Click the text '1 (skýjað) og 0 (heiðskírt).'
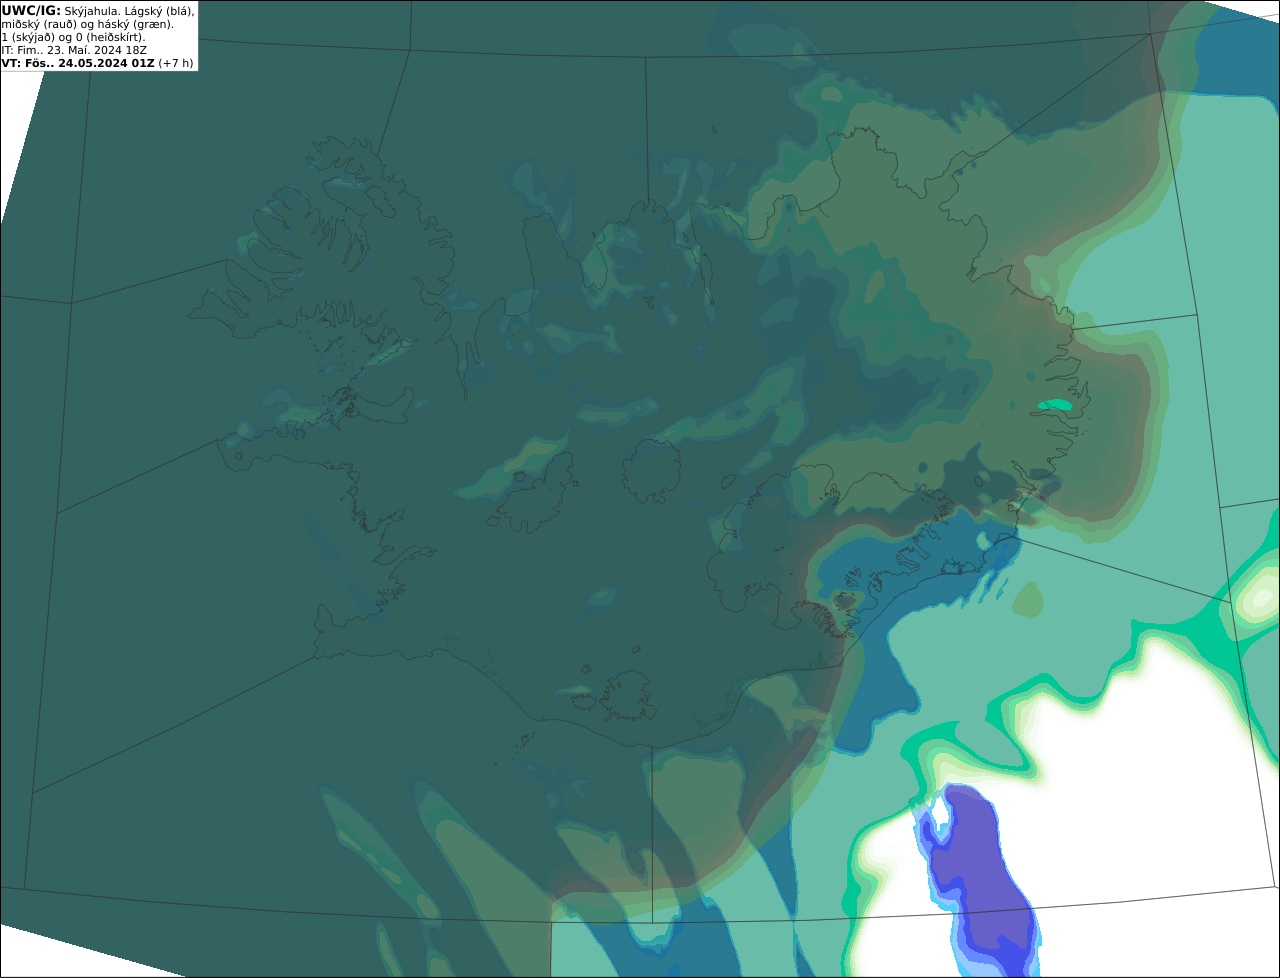Screen dimensions: 1280x978 (x=73, y=37)
